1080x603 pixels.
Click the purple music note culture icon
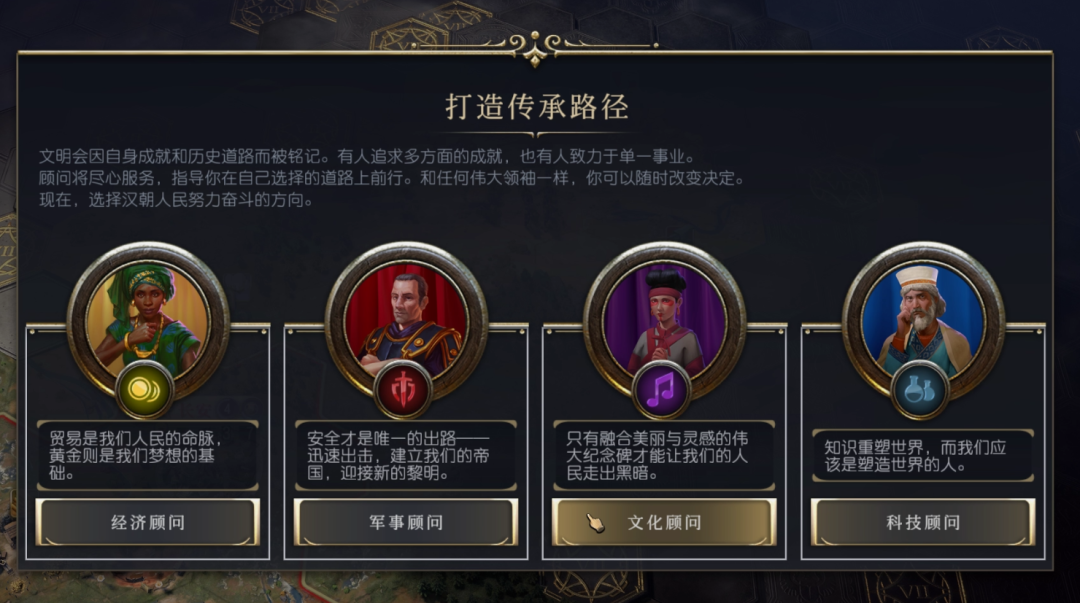[661, 391]
